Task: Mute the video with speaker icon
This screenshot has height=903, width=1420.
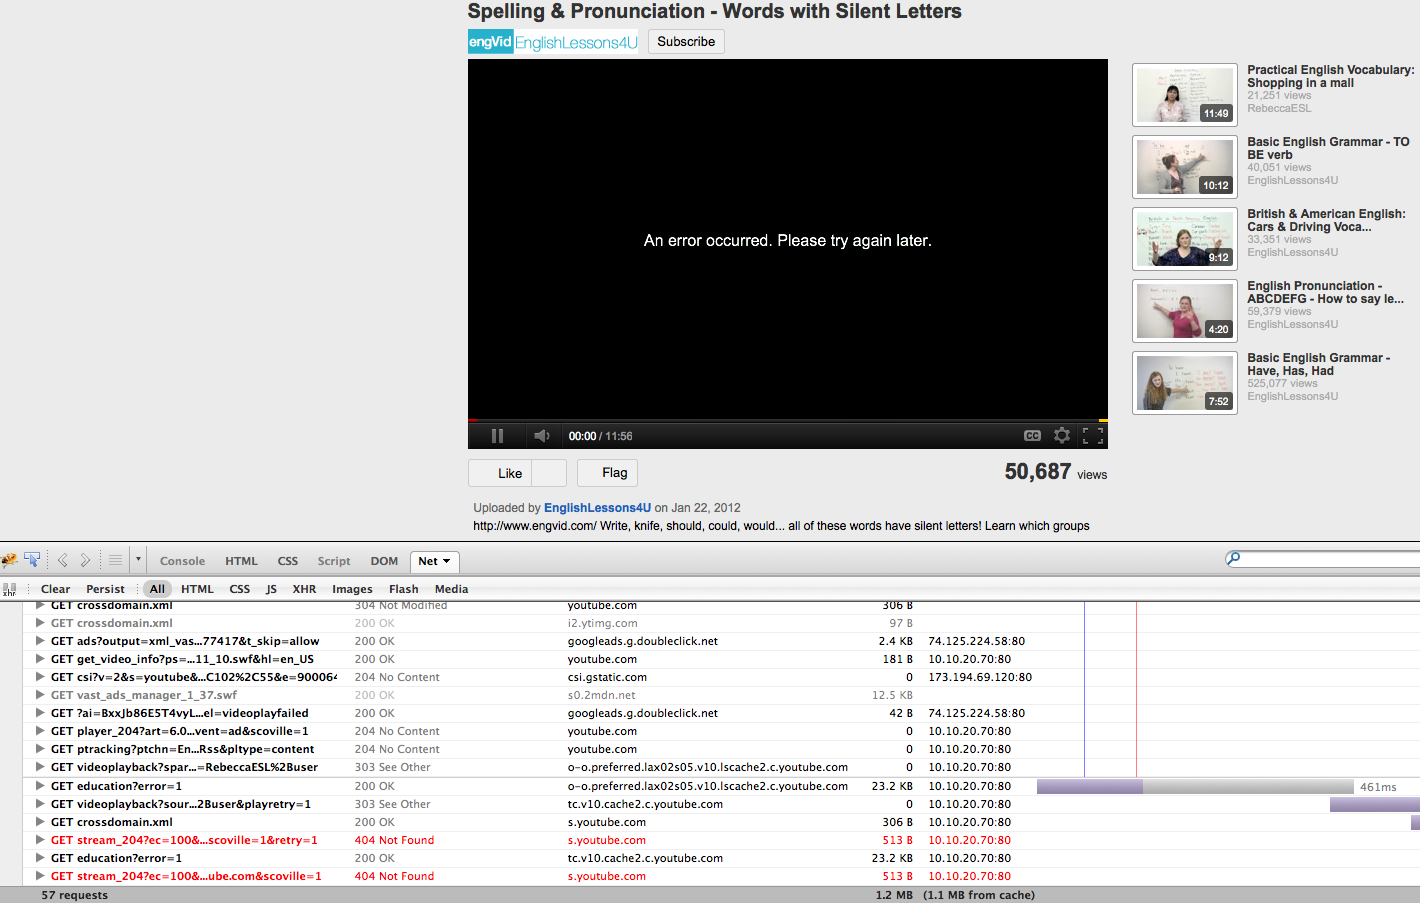Action: click(x=542, y=435)
